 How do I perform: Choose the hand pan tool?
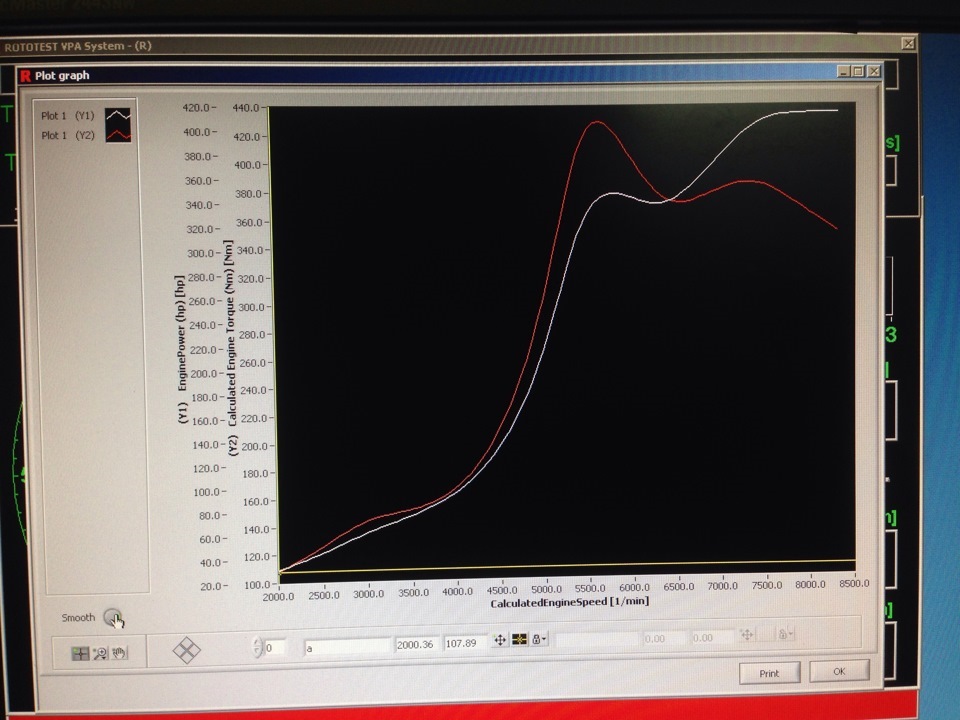pos(119,653)
